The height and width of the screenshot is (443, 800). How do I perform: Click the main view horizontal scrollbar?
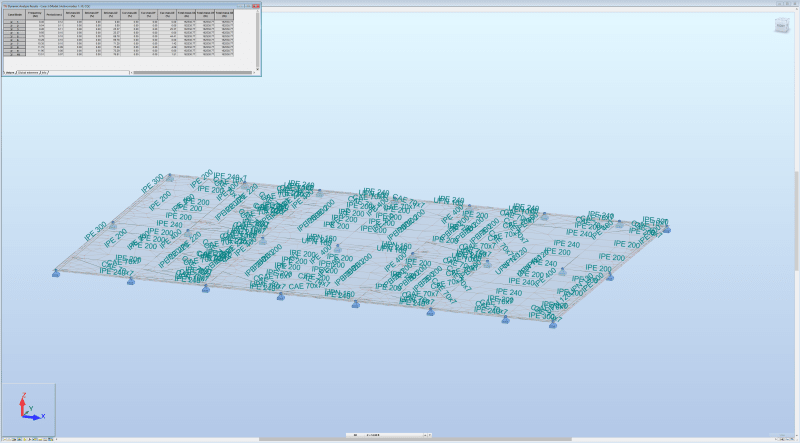pyautogui.click(x=415, y=439)
